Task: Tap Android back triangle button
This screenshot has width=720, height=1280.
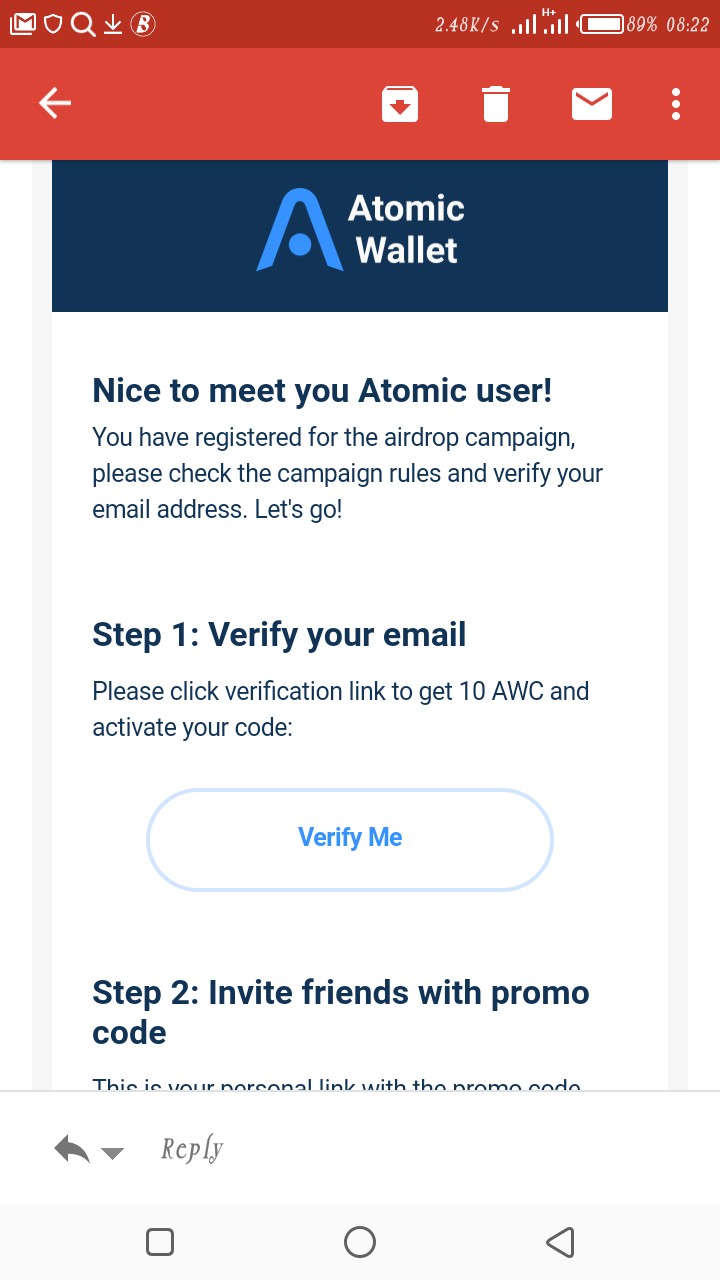Action: coord(560,1242)
